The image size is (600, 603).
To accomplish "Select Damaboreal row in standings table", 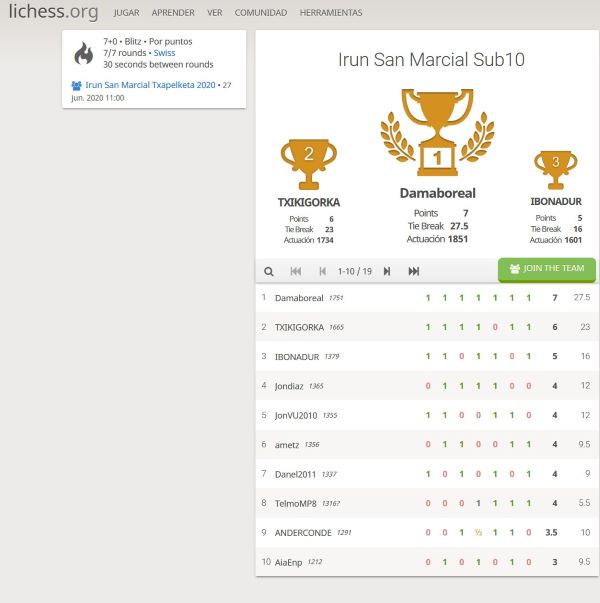I will coord(425,298).
